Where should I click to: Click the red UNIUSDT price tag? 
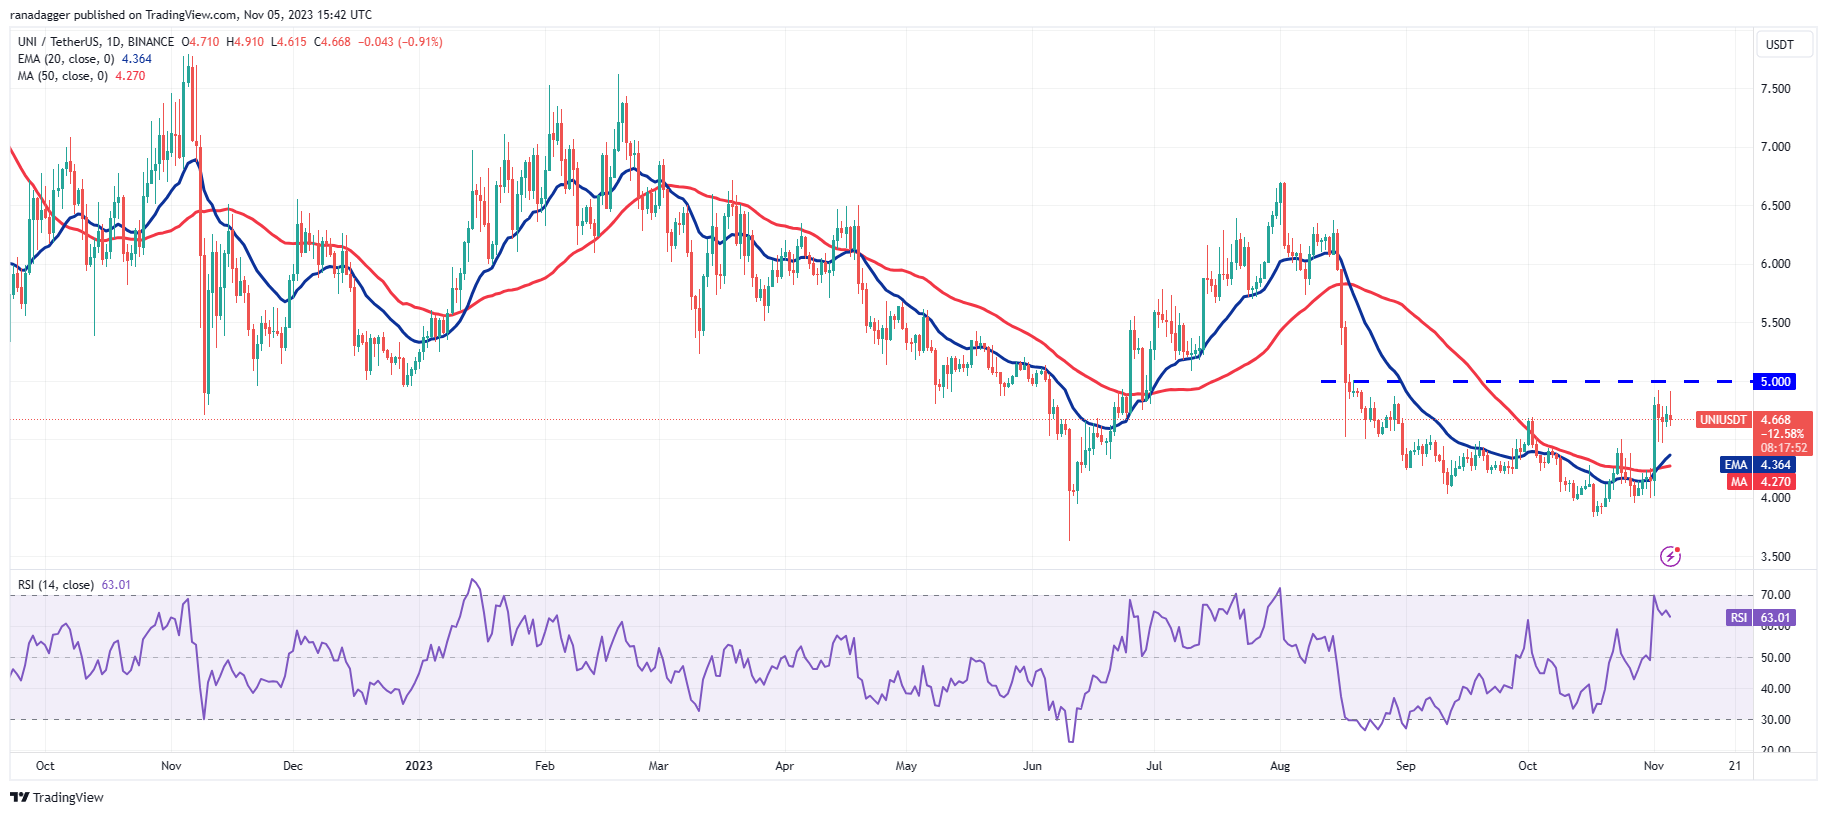[x=1723, y=420]
